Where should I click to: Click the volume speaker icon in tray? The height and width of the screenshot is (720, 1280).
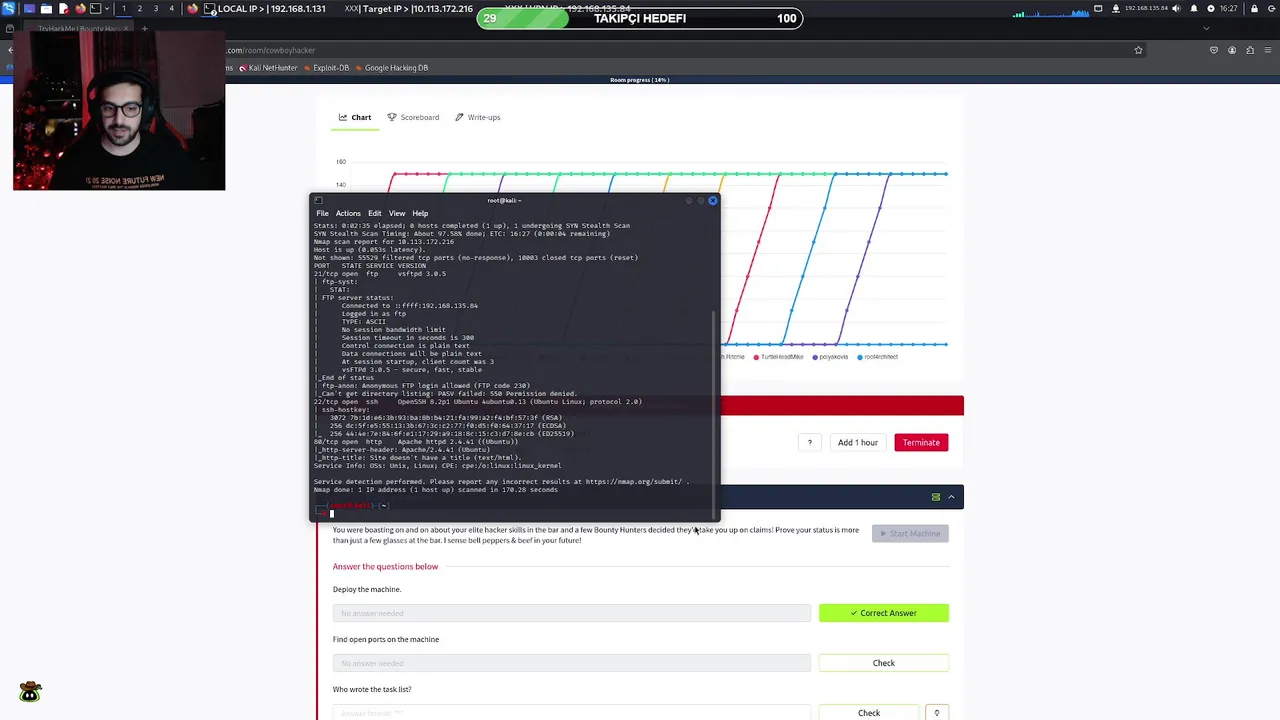[1175, 9]
